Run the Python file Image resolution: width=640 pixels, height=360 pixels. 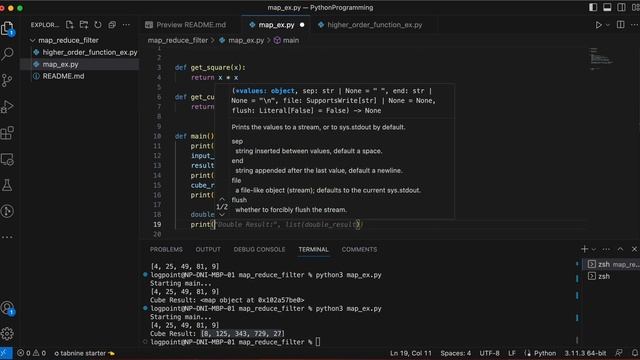598,25
